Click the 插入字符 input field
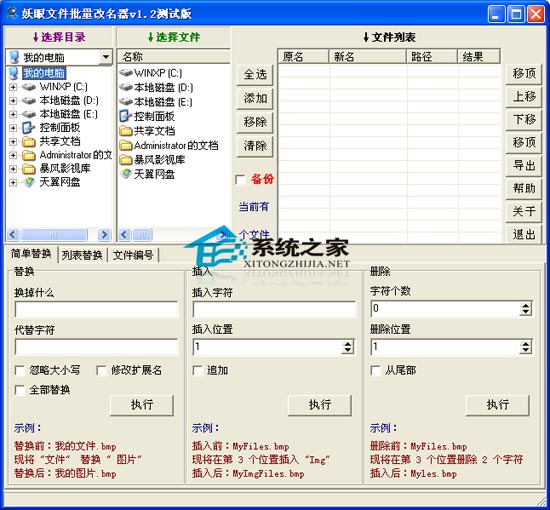This screenshot has height=510, width=550. (274, 310)
